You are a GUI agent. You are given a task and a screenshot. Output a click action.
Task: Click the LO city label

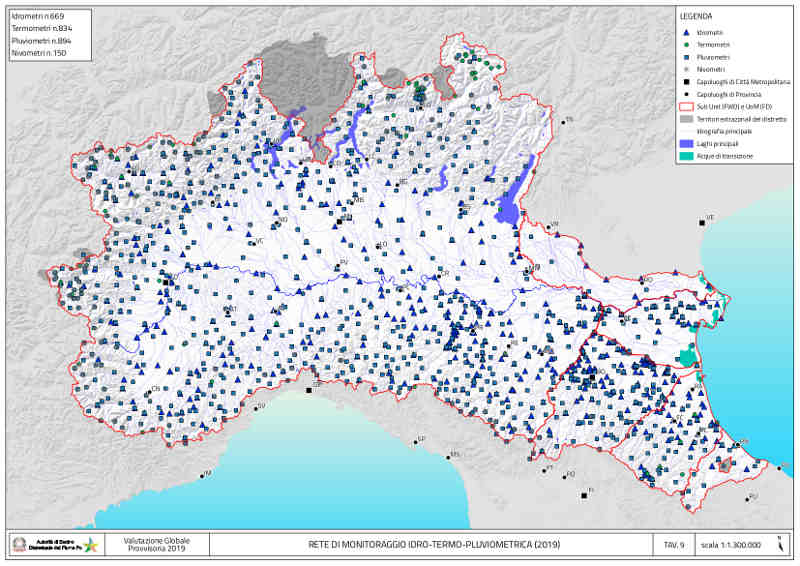(x=384, y=244)
